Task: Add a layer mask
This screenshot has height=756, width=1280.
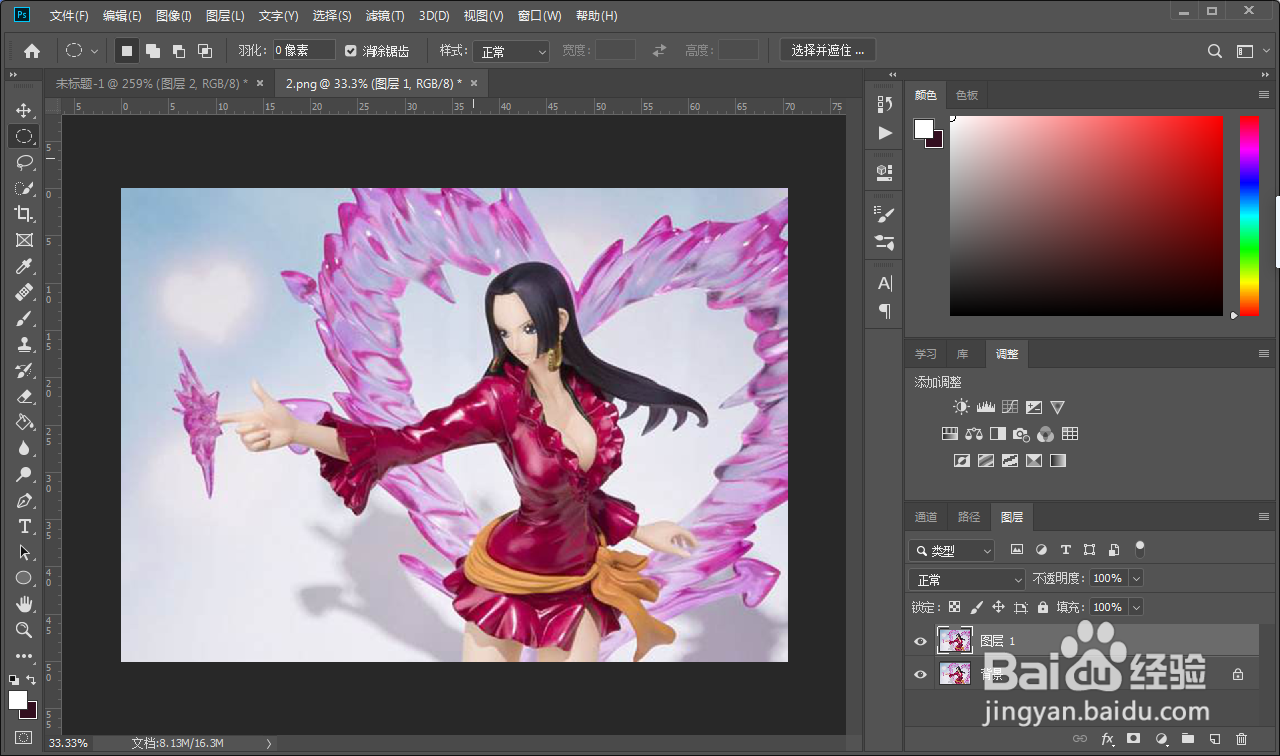Action: click(x=1134, y=739)
